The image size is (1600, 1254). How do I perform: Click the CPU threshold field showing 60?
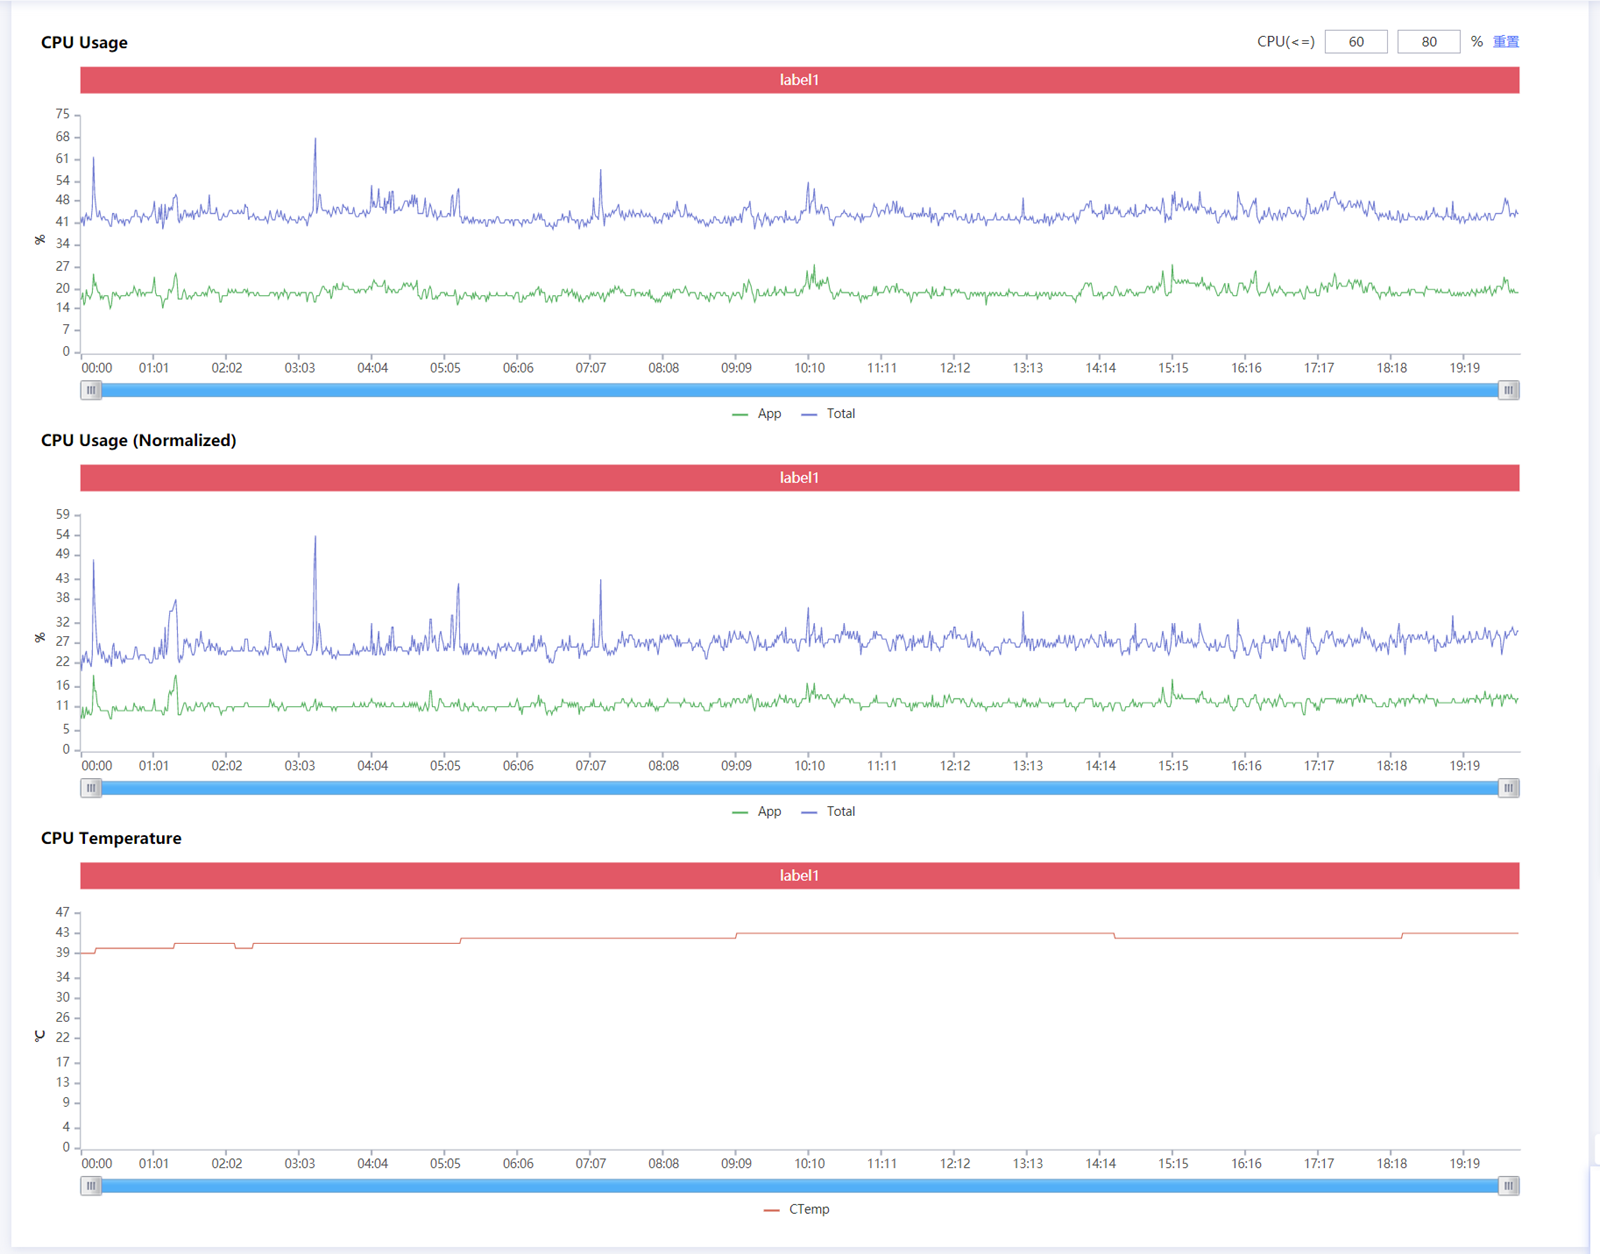click(1355, 42)
